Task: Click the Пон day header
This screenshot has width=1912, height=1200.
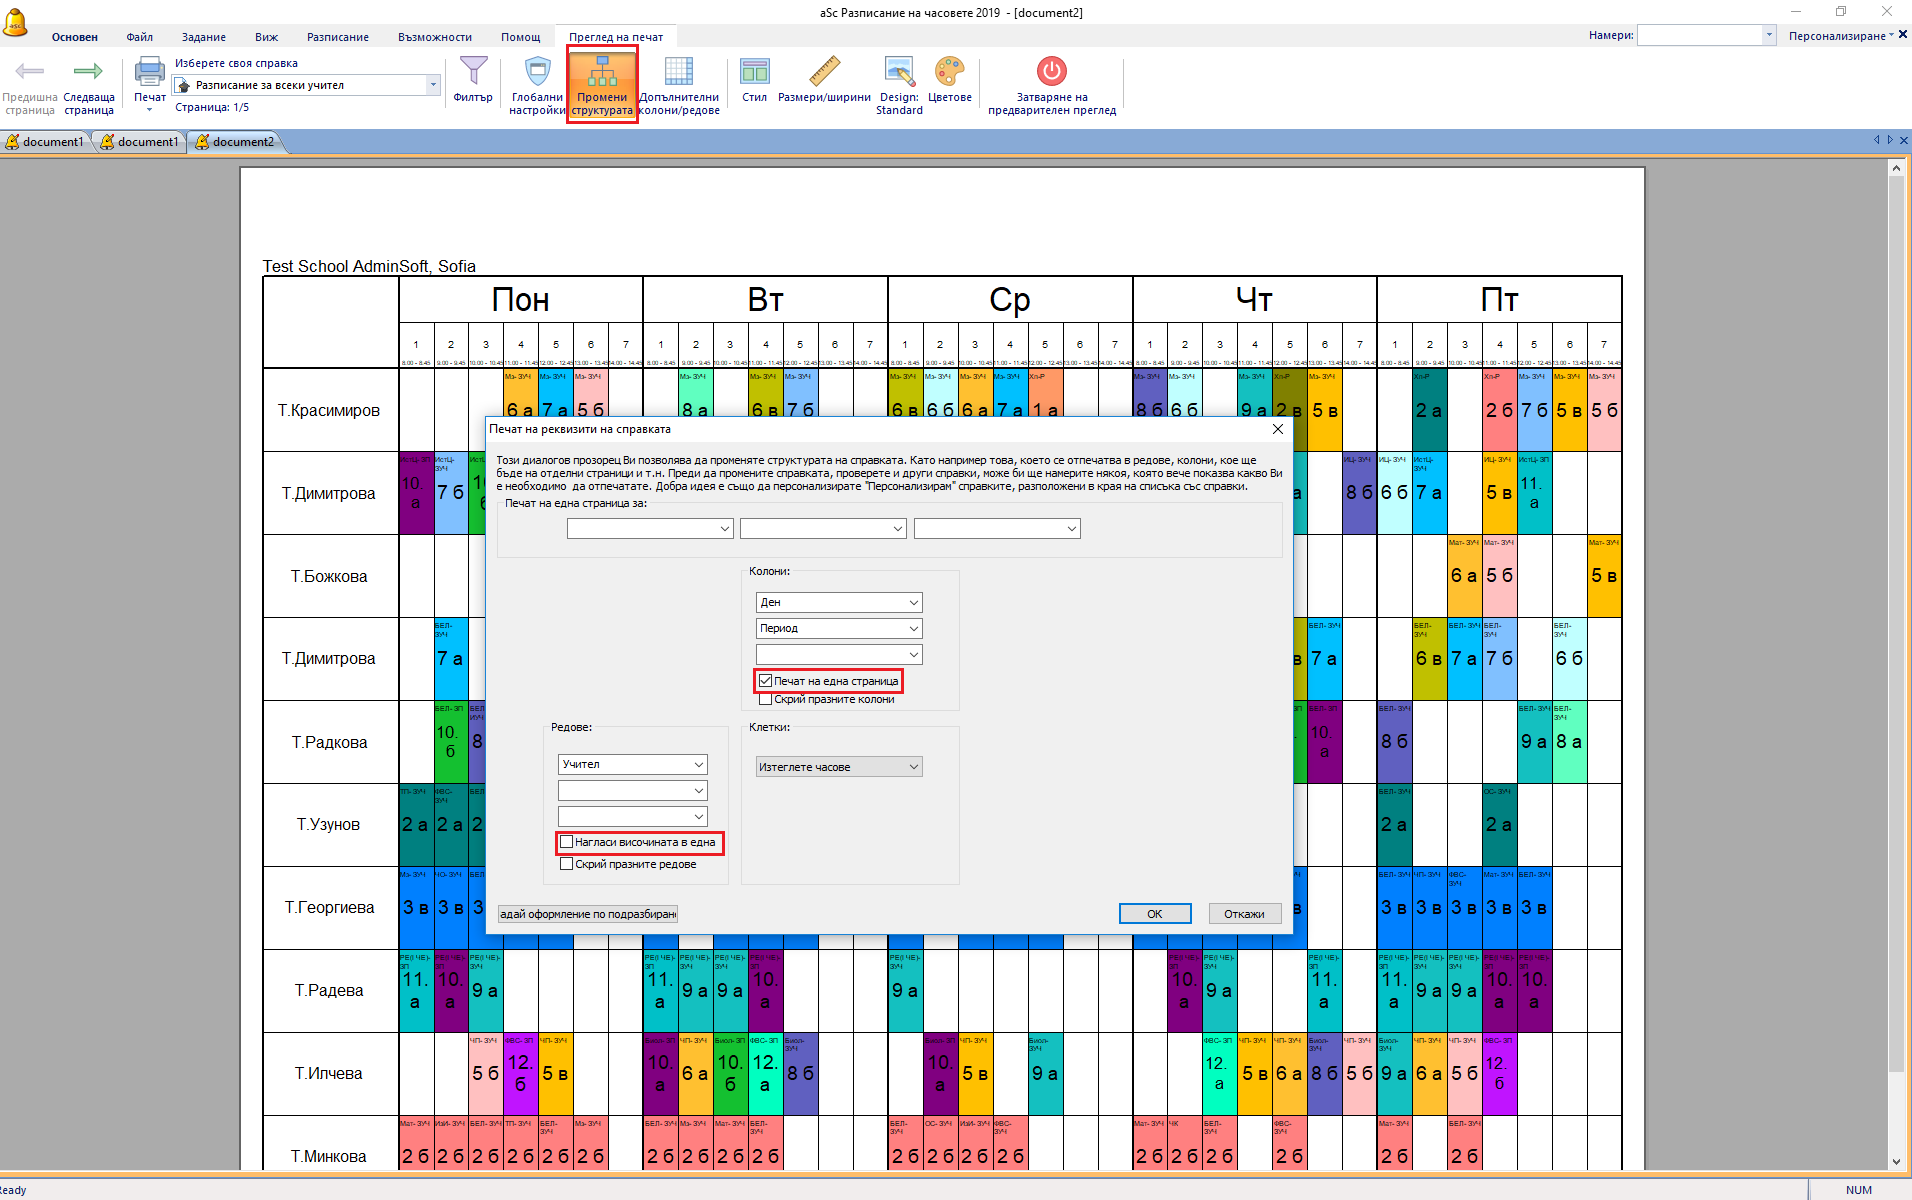Action: point(520,300)
